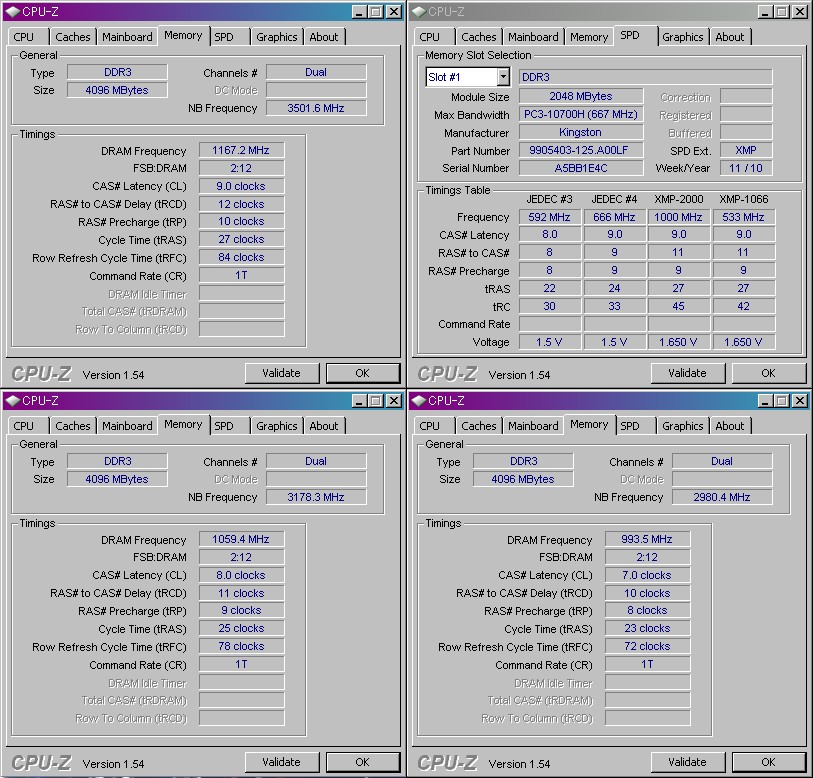Click the Serial Number A5BB1E4C
Viewport: 813px width, 778px height.
point(581,168)
